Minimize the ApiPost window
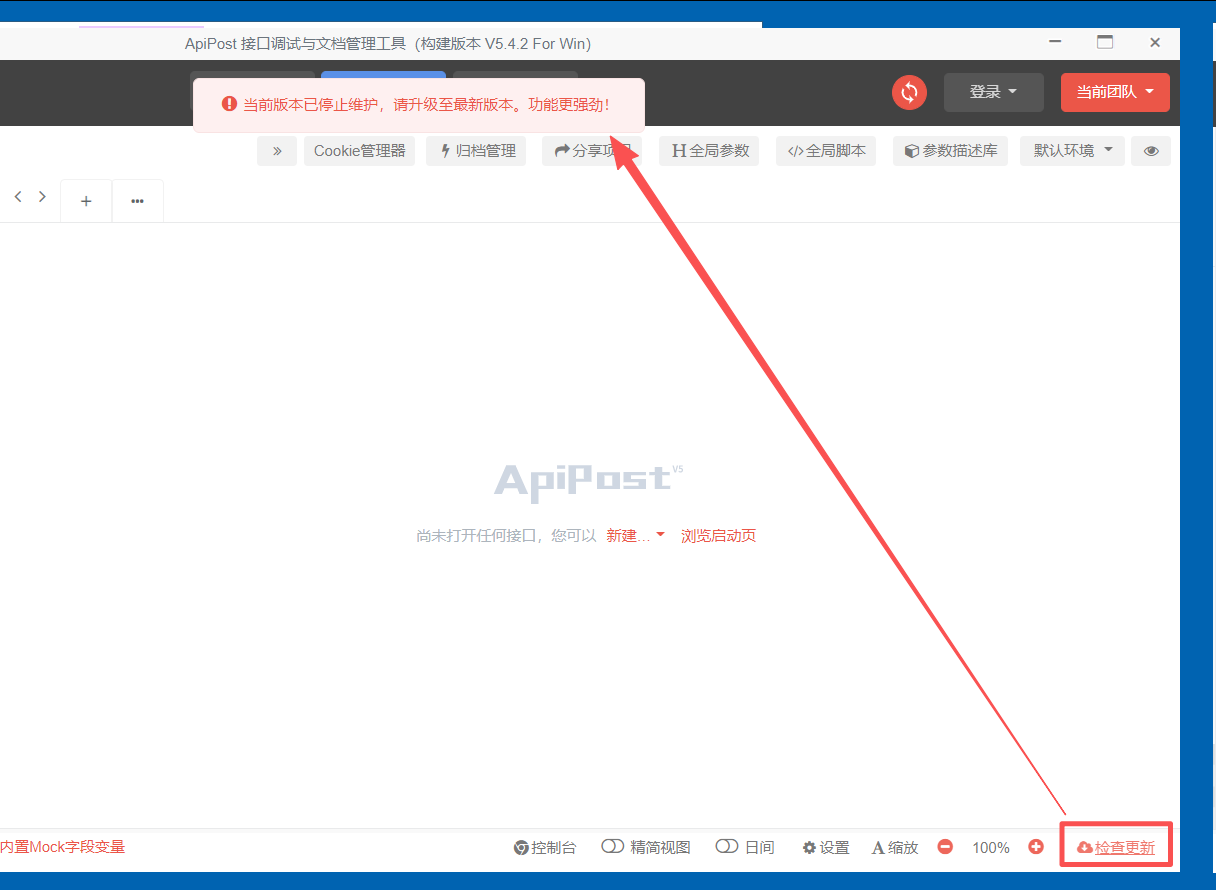Viewport: 1216px width, 890px height. [x=1056, y=43]
